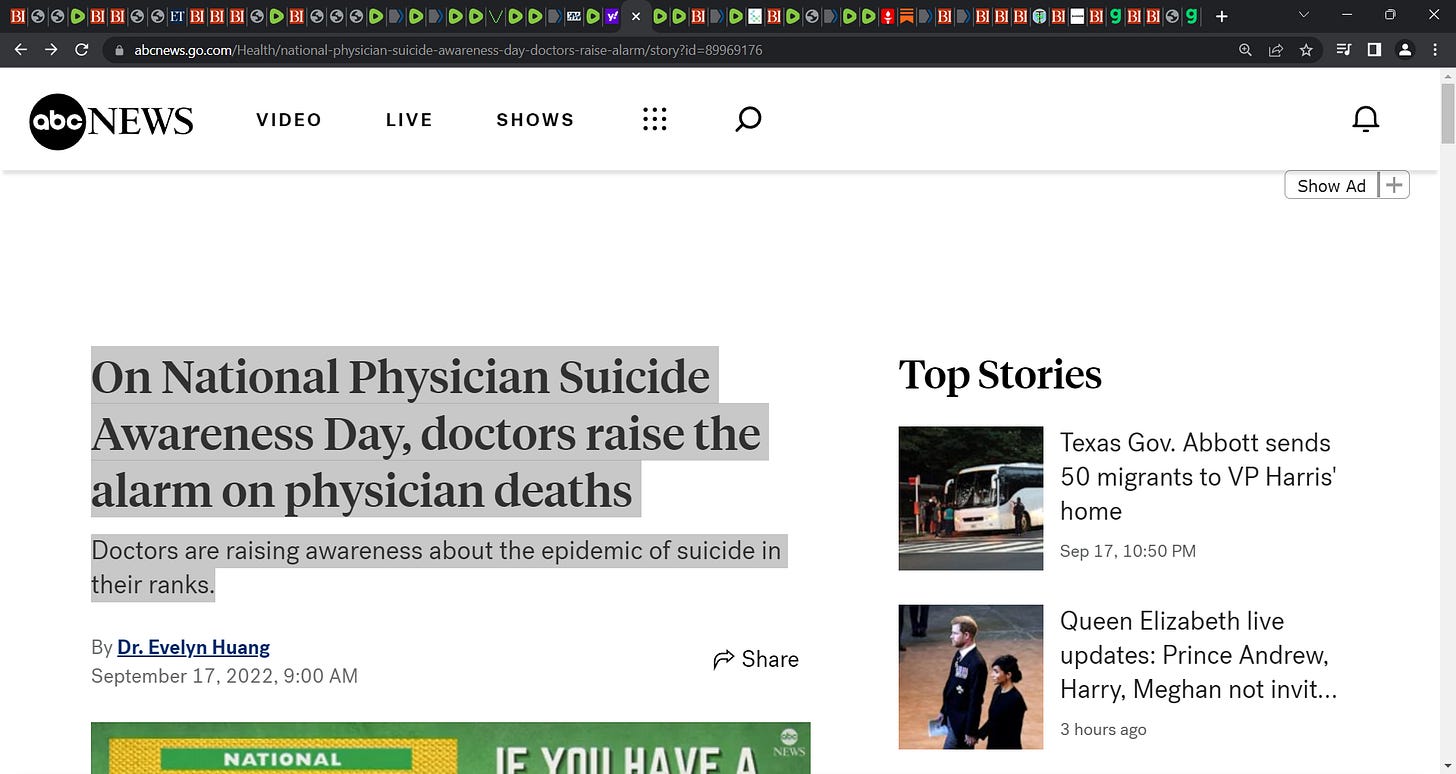The image size is (1456, 774).
Task: Click the scrollbar up arrow
Action: 1447,77
